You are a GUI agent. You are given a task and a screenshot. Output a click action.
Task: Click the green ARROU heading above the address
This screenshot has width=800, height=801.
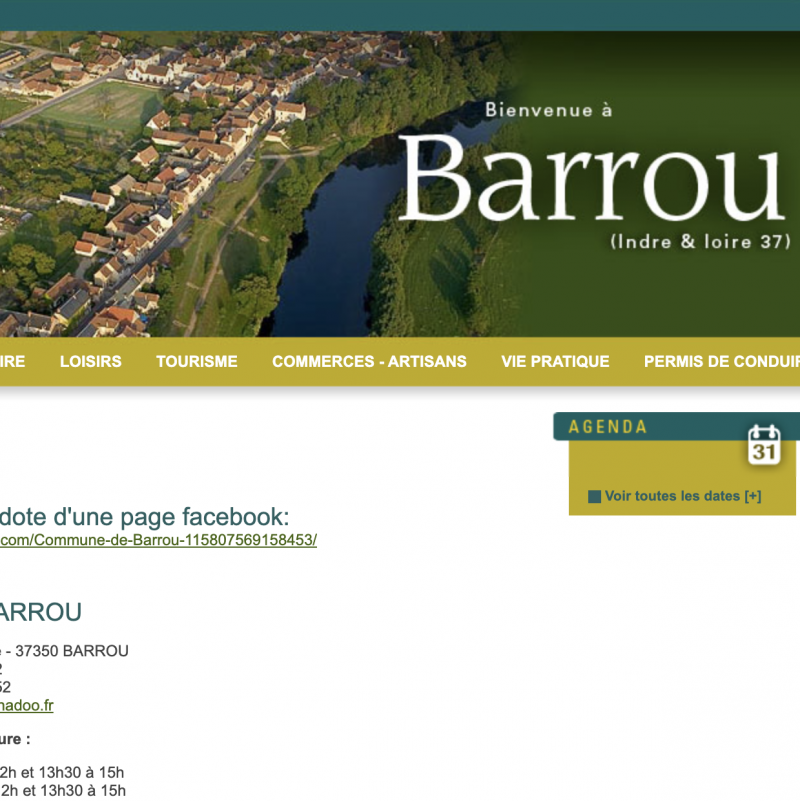(x=41, y=612)
